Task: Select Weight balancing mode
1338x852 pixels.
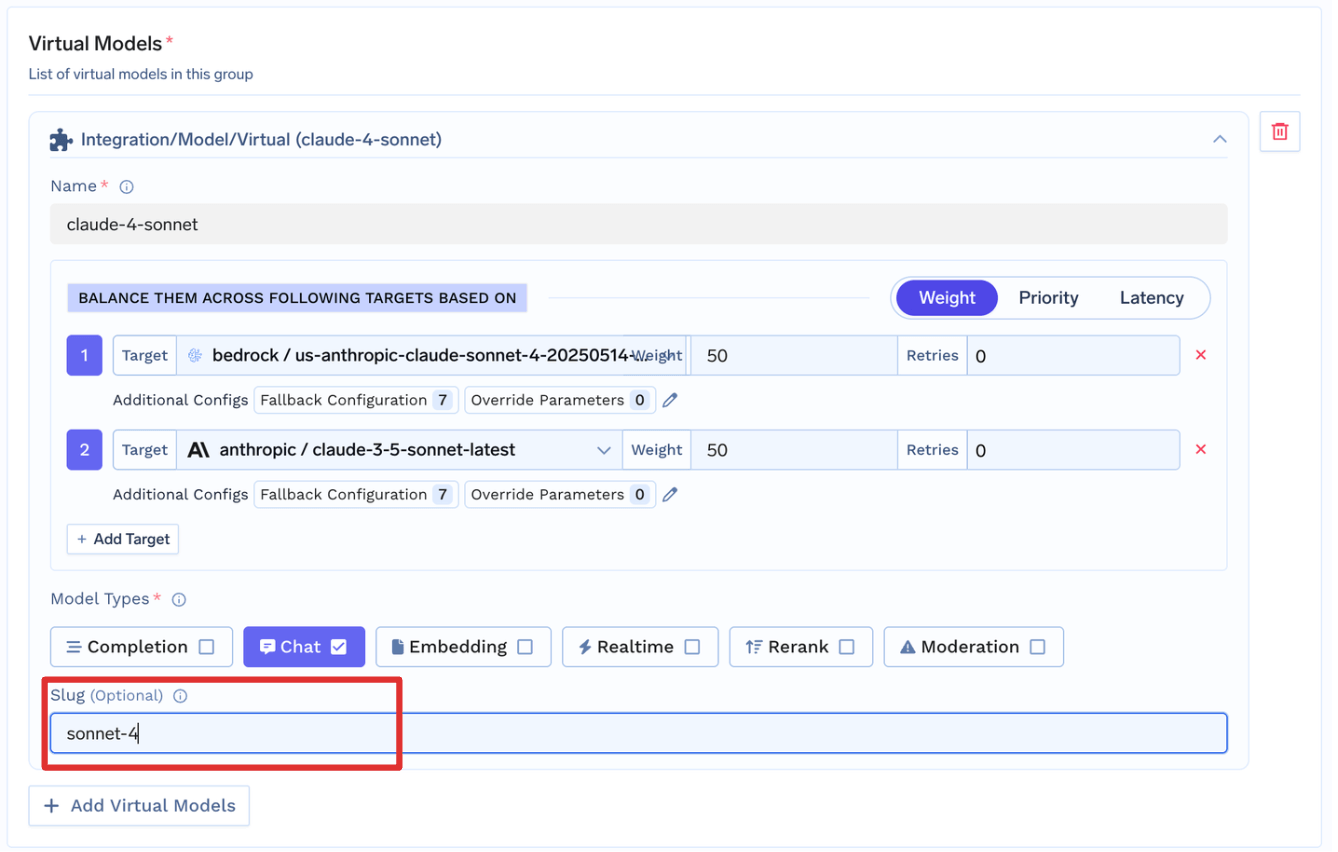Action: click(947, 298)
